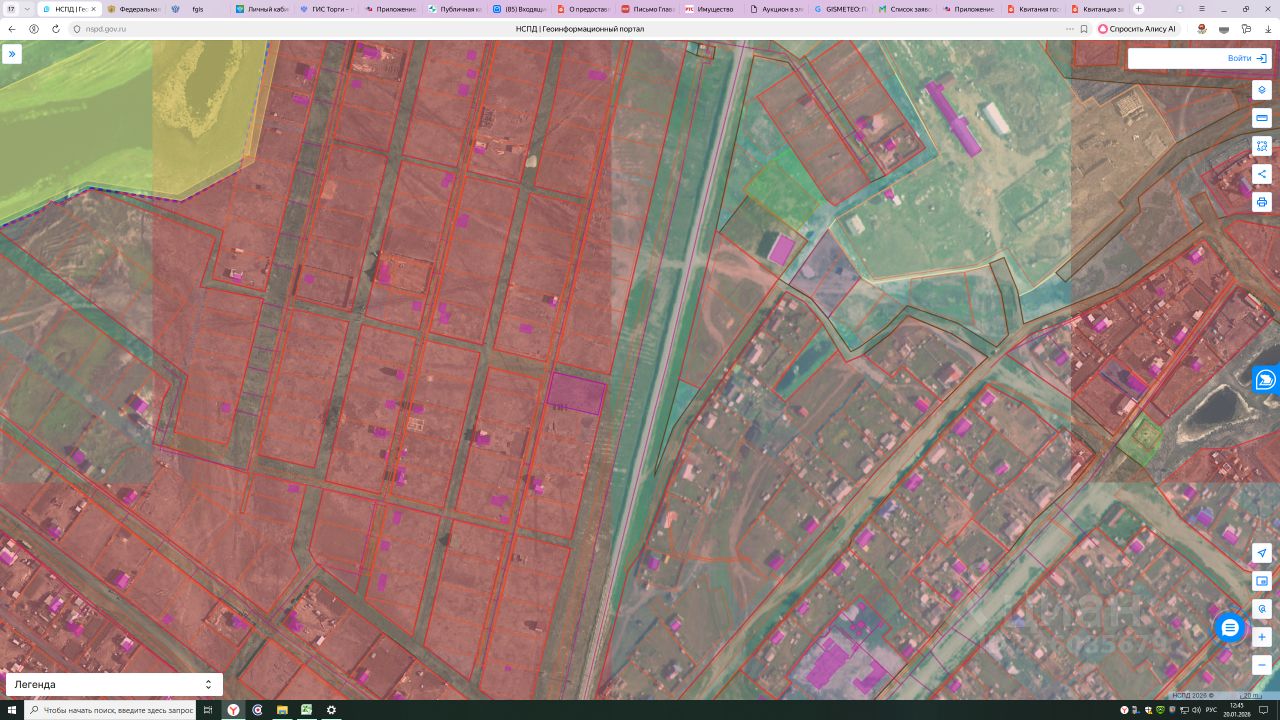This screenshot has width=1280, height=720.
Task: Go back with browser back arrow
Action: coord(12,29)
